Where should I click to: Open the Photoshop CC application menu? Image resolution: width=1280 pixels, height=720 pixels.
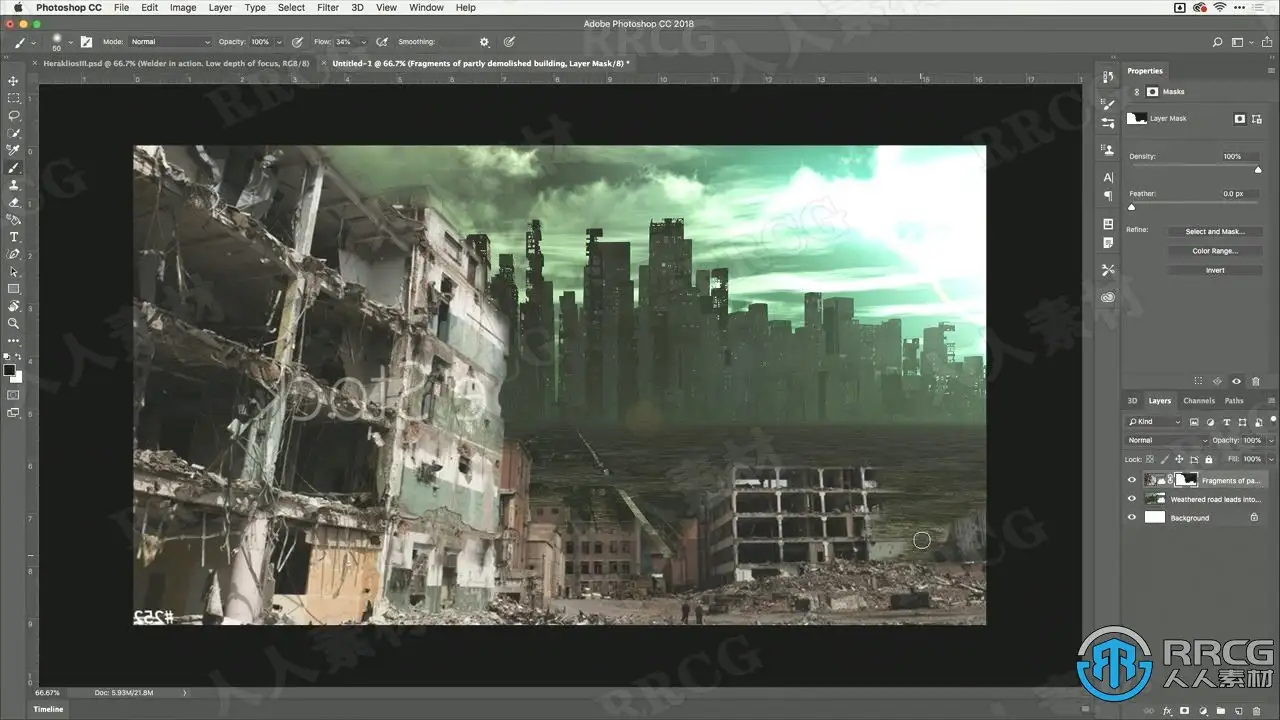[68, 7]
